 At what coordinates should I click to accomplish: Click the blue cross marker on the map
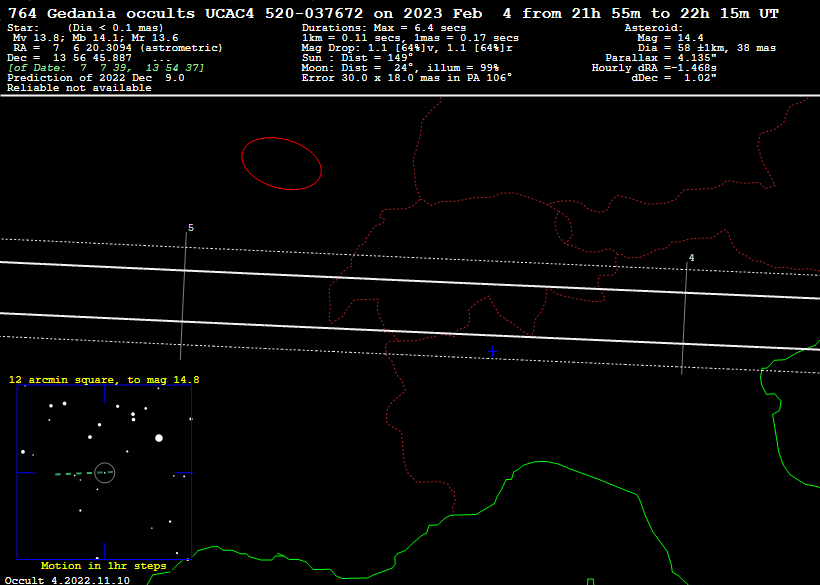492,352
